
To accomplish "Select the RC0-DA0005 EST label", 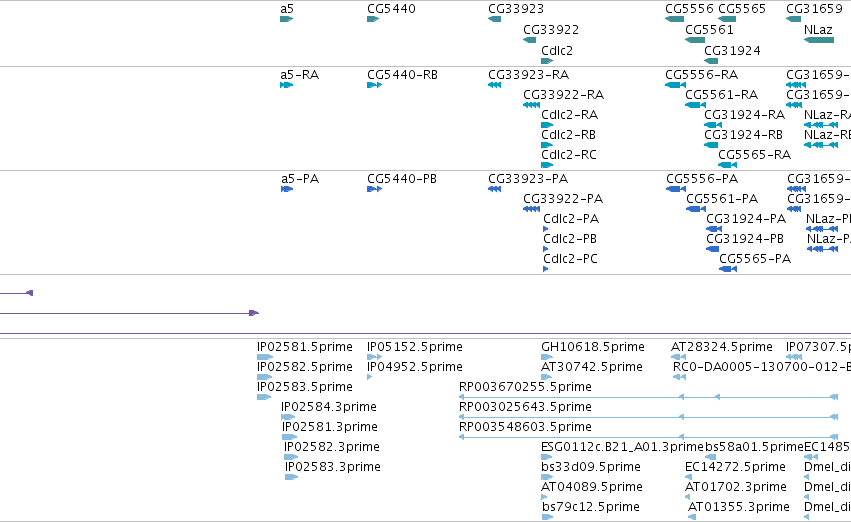I will click(x=762, y=367).
